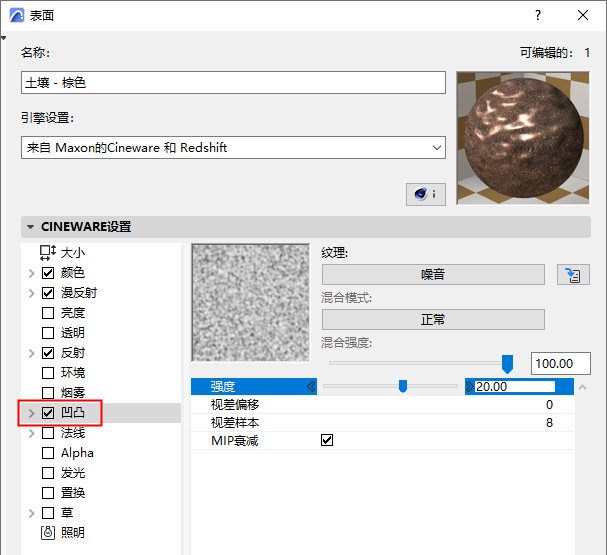Click the 强度 20.00 value field

pos(515,387)
